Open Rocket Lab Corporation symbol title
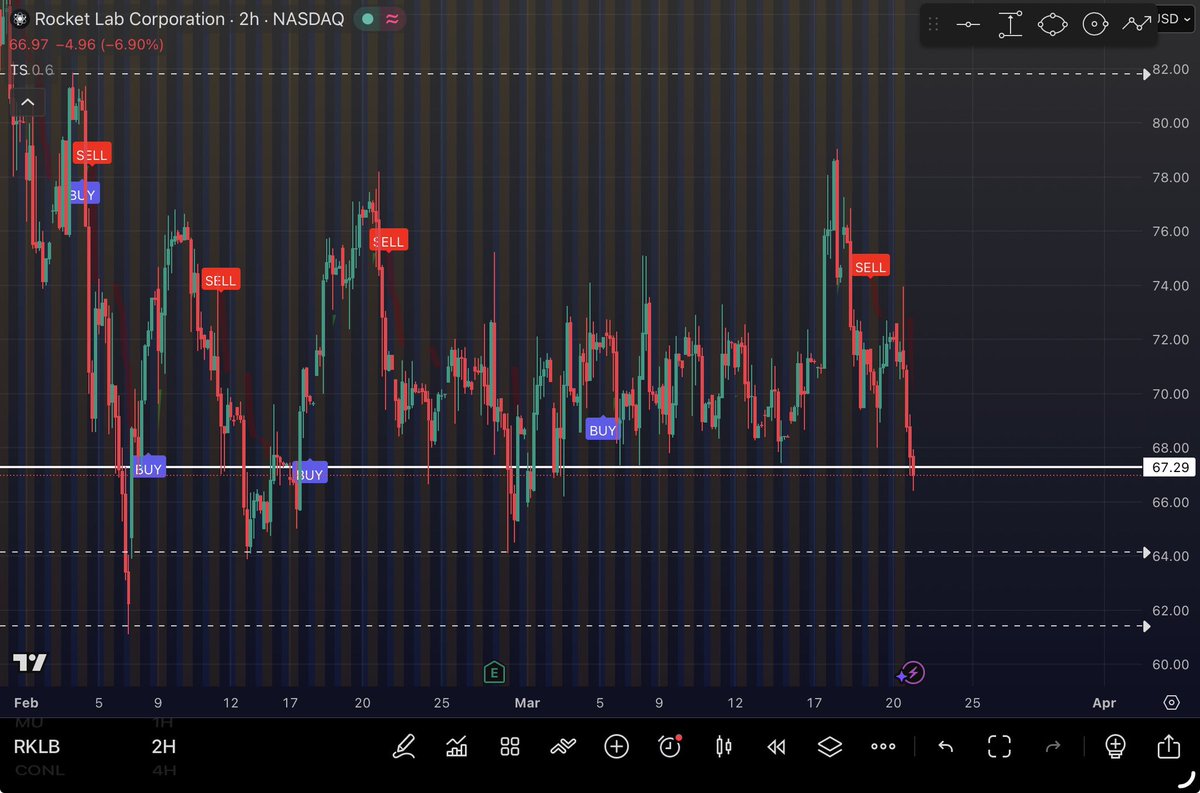Image resolution: width=1200 pixels, height=793 pixels. coord(130,19)
